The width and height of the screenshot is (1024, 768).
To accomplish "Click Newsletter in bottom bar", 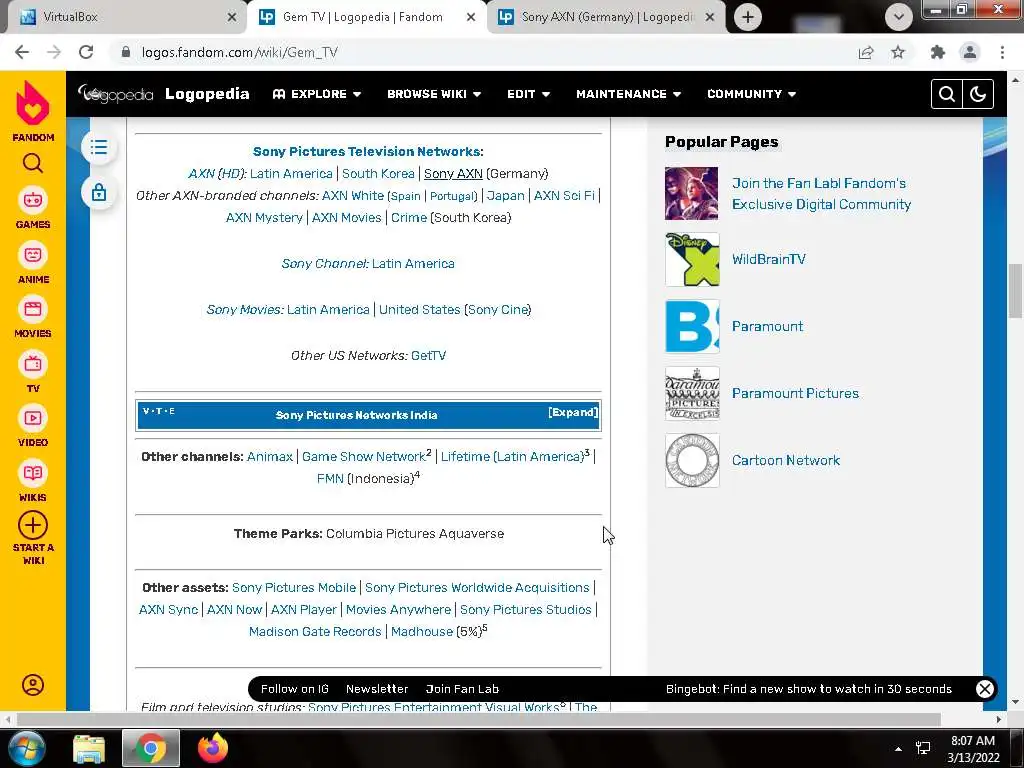I will click(377, 689).
